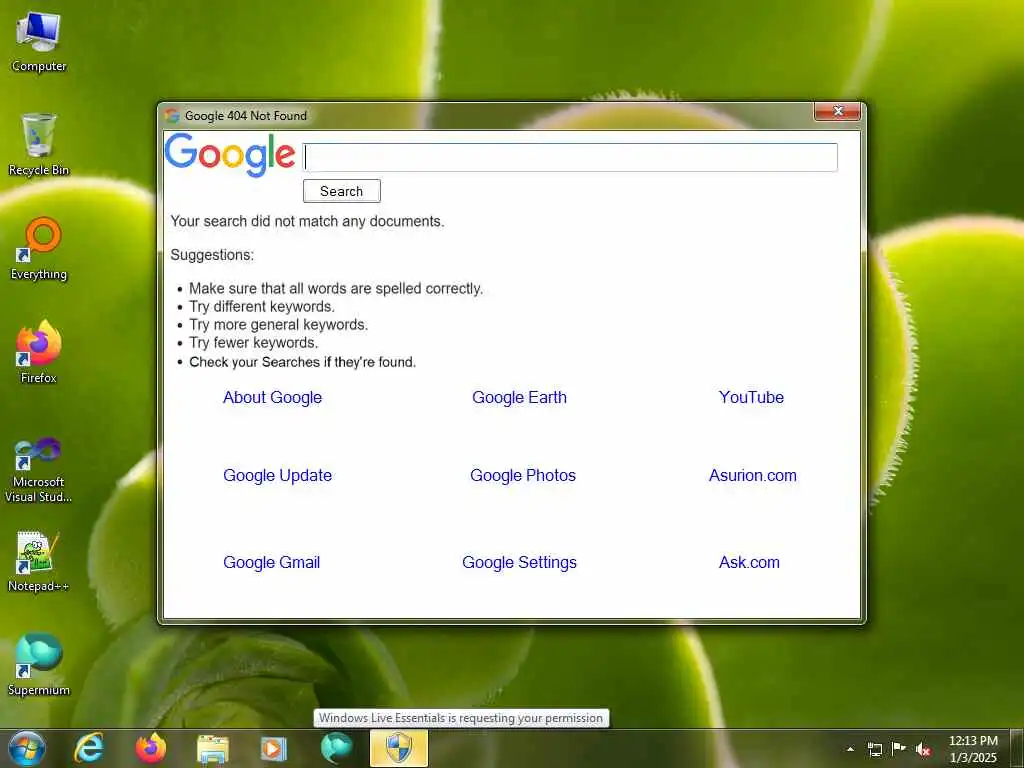
Task: Focus the Google search text field
Action: [x=571, y=157]
